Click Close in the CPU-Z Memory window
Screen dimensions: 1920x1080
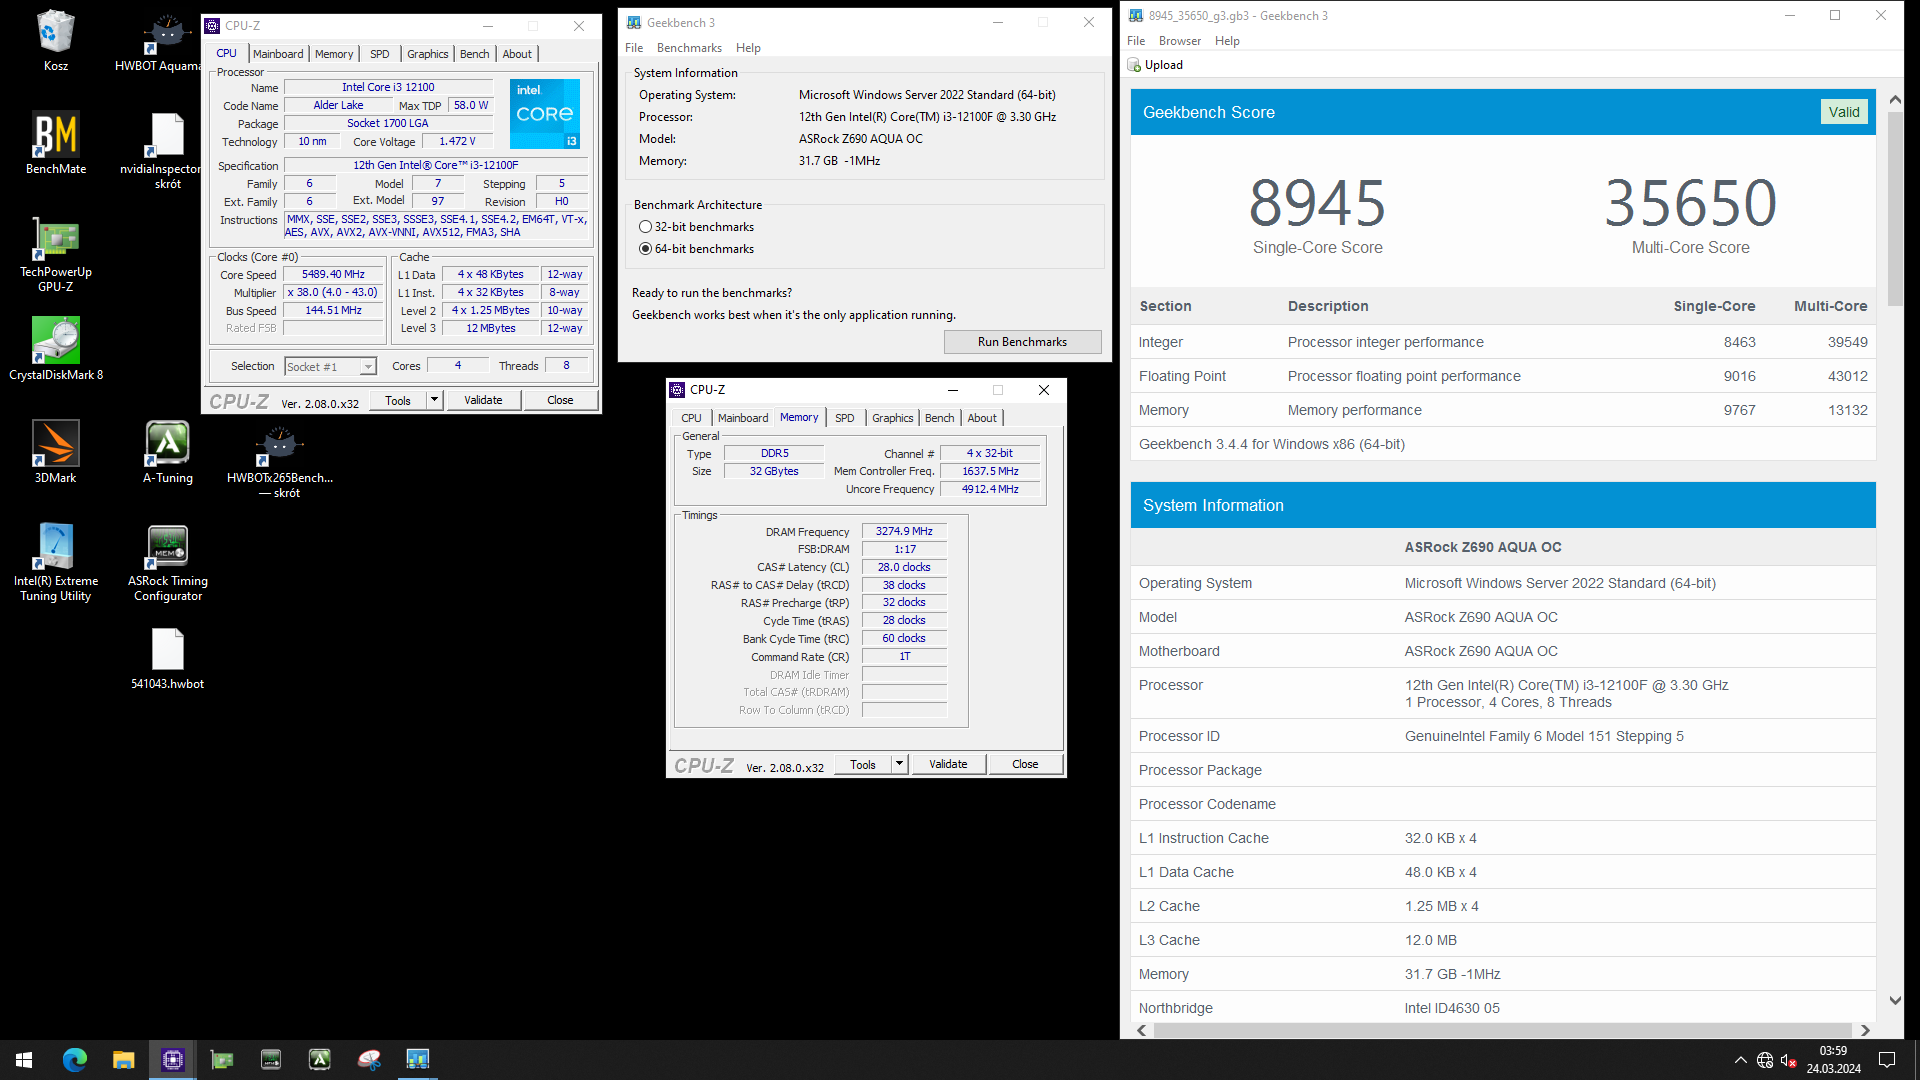click(x=1025, y=764)
